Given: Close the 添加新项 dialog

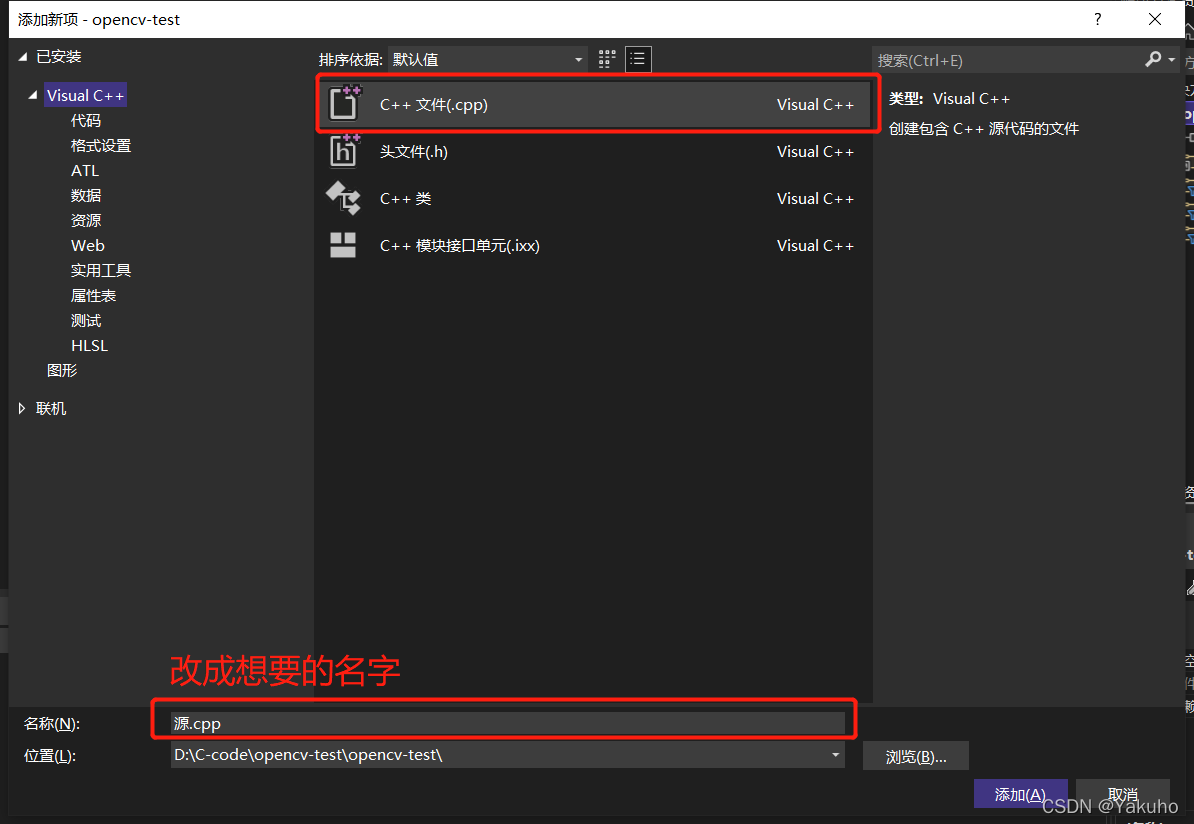Looking at the screenshot, I should [x=1154, y=19].
